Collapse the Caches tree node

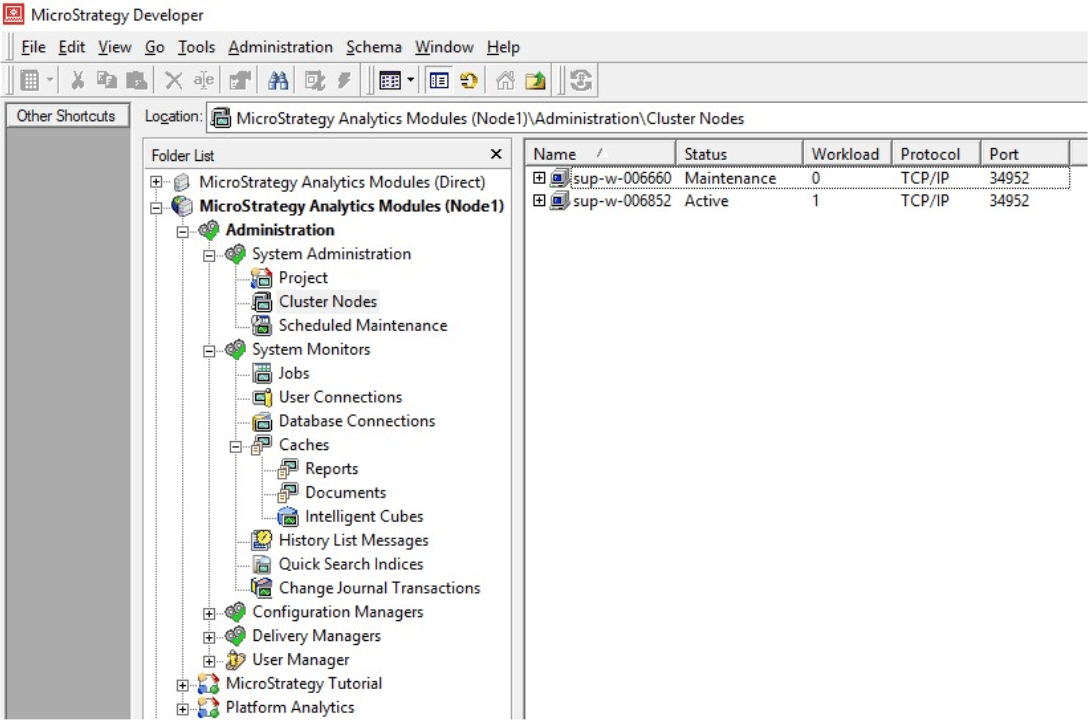(x=235, y=447)
